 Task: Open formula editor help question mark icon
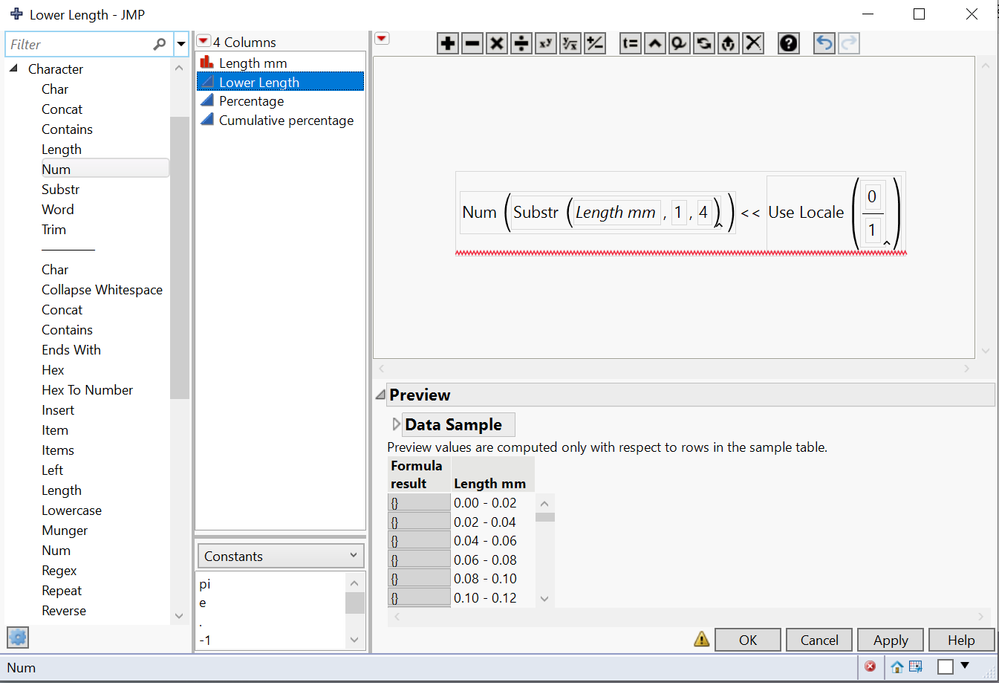click(x=789, y=43)
